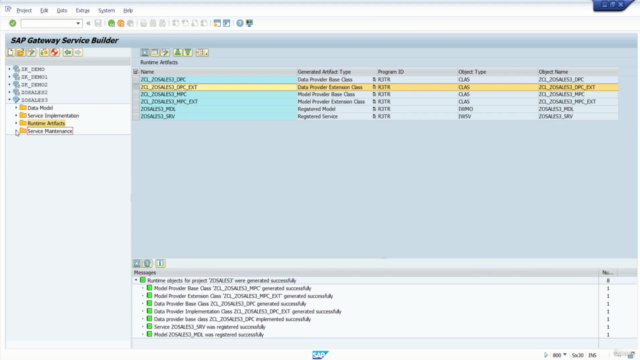Click the left navigation arrow above tree
640x360 pixels.
pyautogui.click(x=67, y=52)
